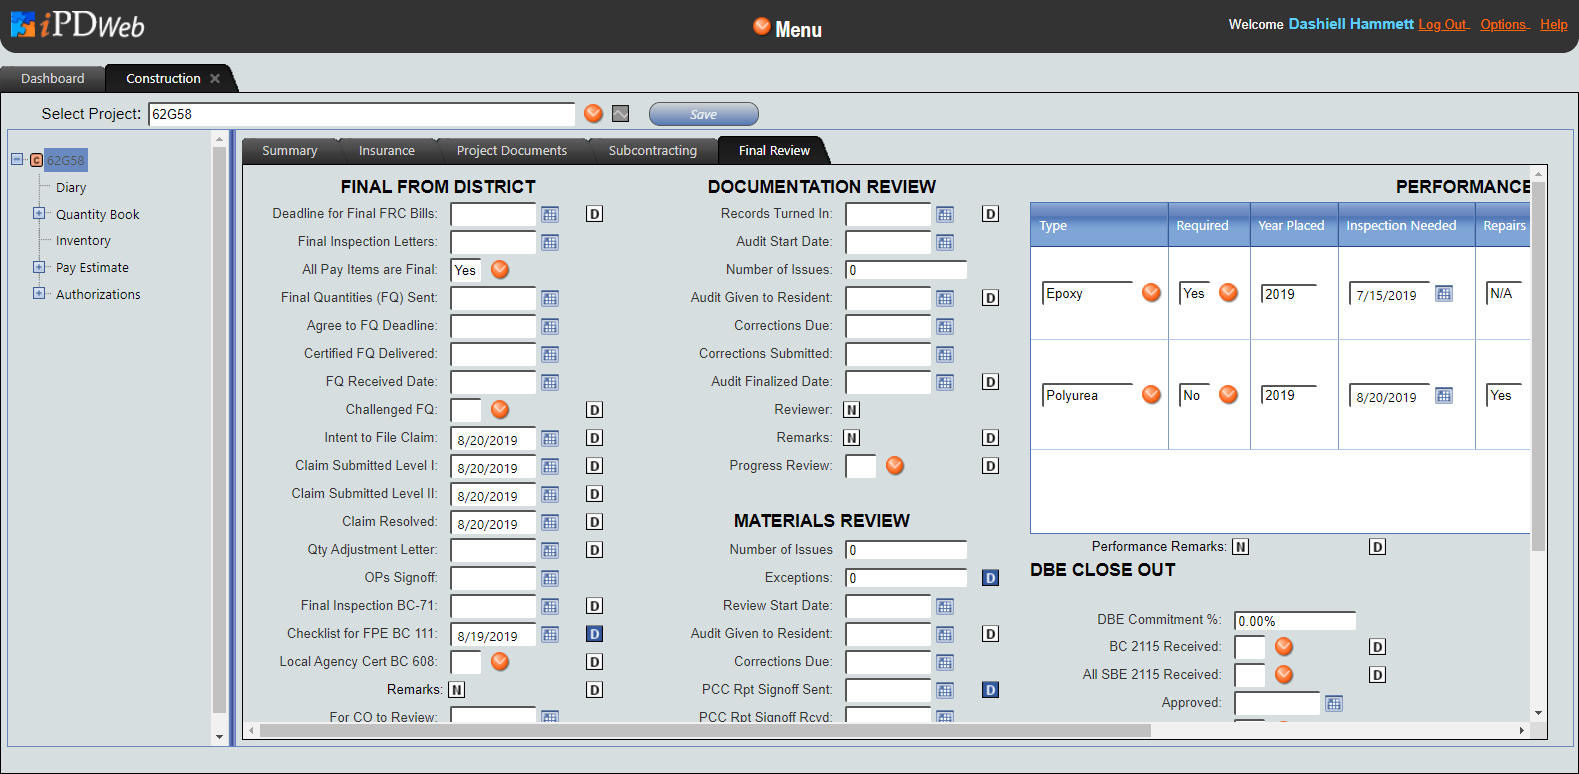Switch to the Dashboard tab
Image resolution: width=1579 pixels, height=774 pixels.
click(53, 79)
